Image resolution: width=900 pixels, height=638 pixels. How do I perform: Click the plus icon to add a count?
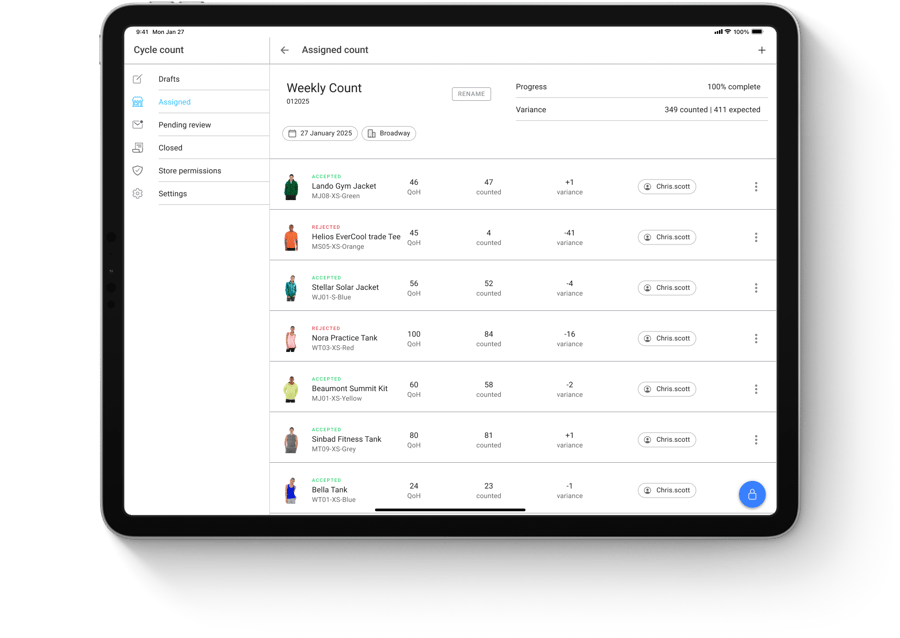pos(762,49)
